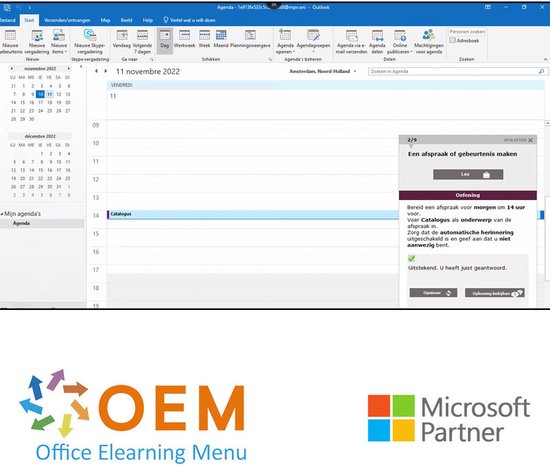550x466 pixels.
Task: Switch to Week view
Action: (204, 39)
